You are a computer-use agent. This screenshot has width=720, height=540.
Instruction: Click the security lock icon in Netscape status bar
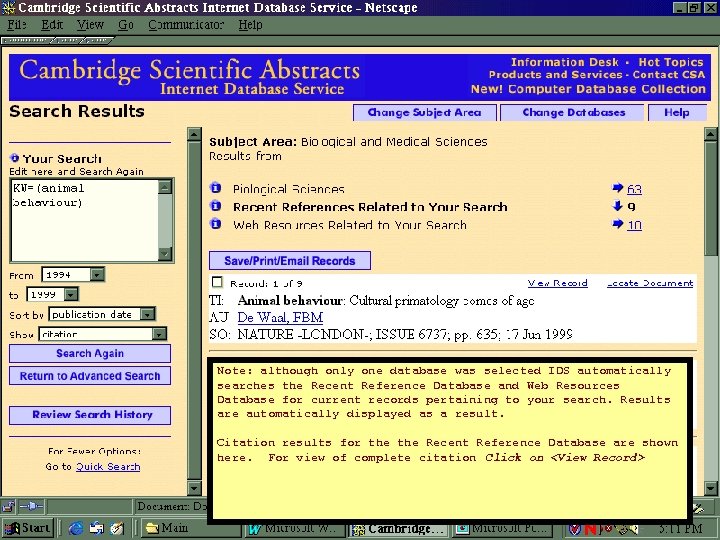8,507
